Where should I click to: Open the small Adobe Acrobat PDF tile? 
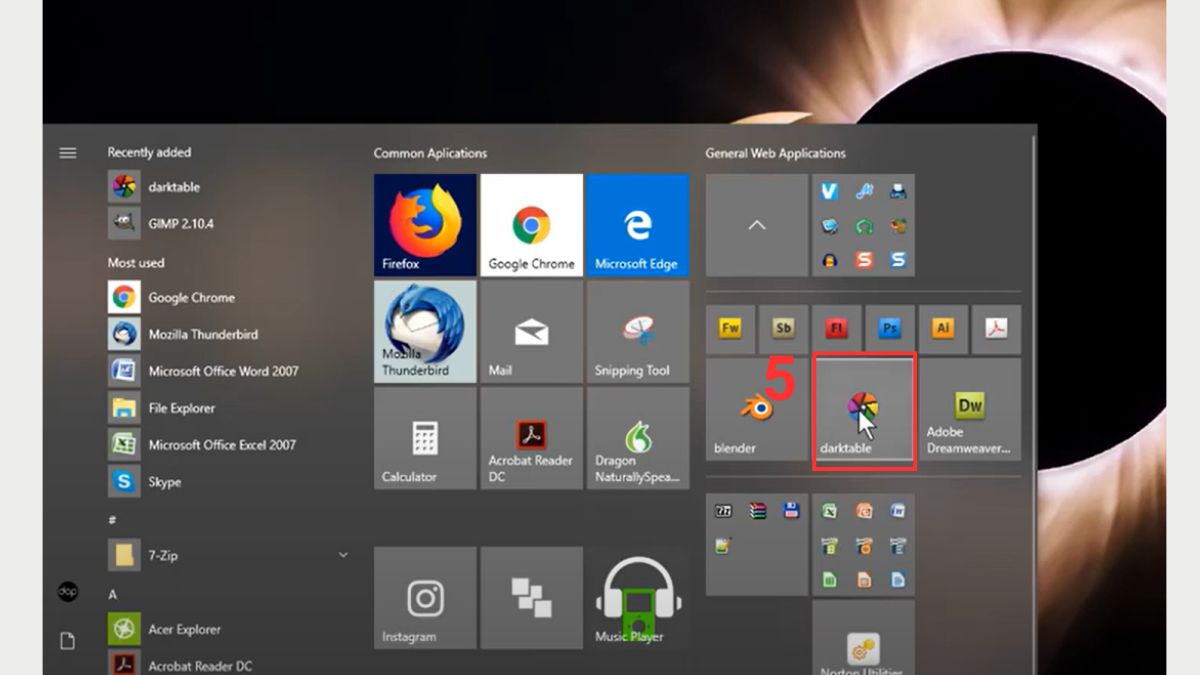(x=996, y=329)
